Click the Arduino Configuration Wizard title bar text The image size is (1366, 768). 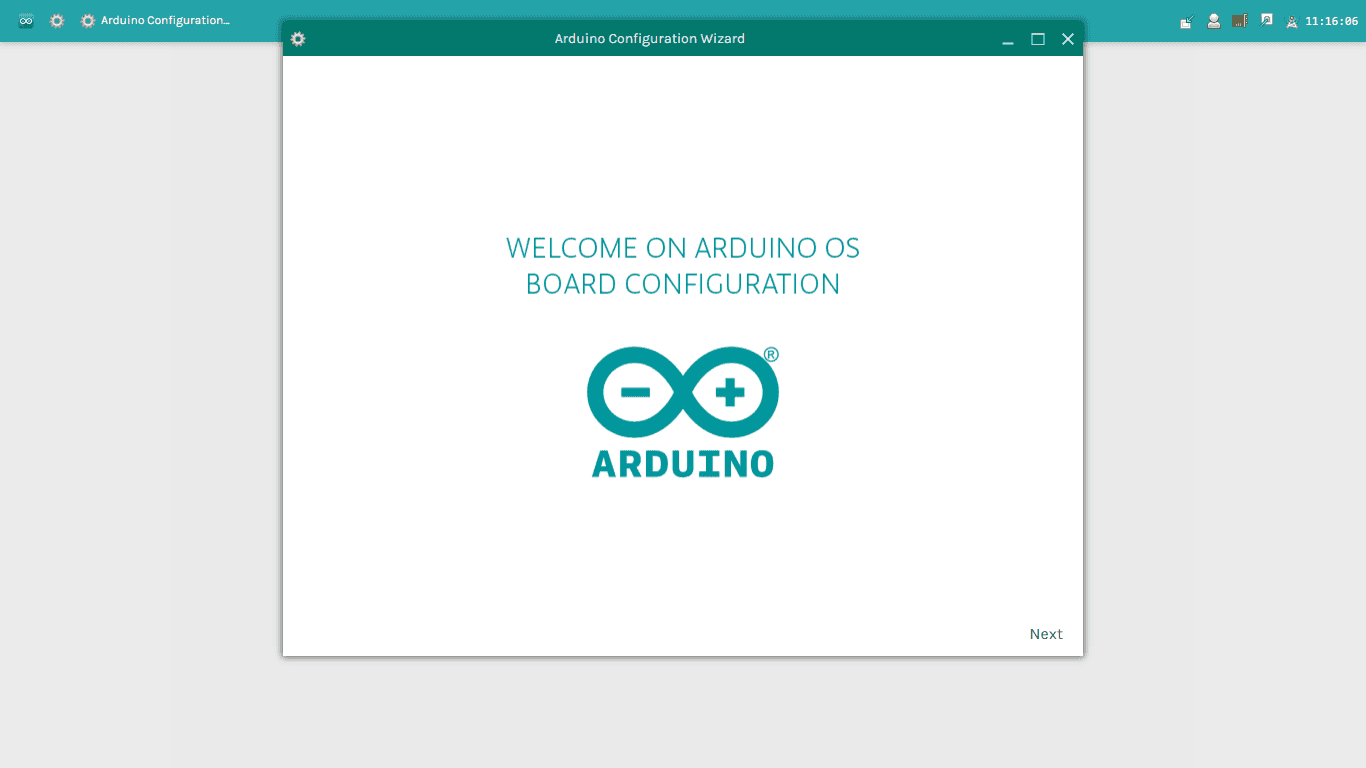coord(649,39)
